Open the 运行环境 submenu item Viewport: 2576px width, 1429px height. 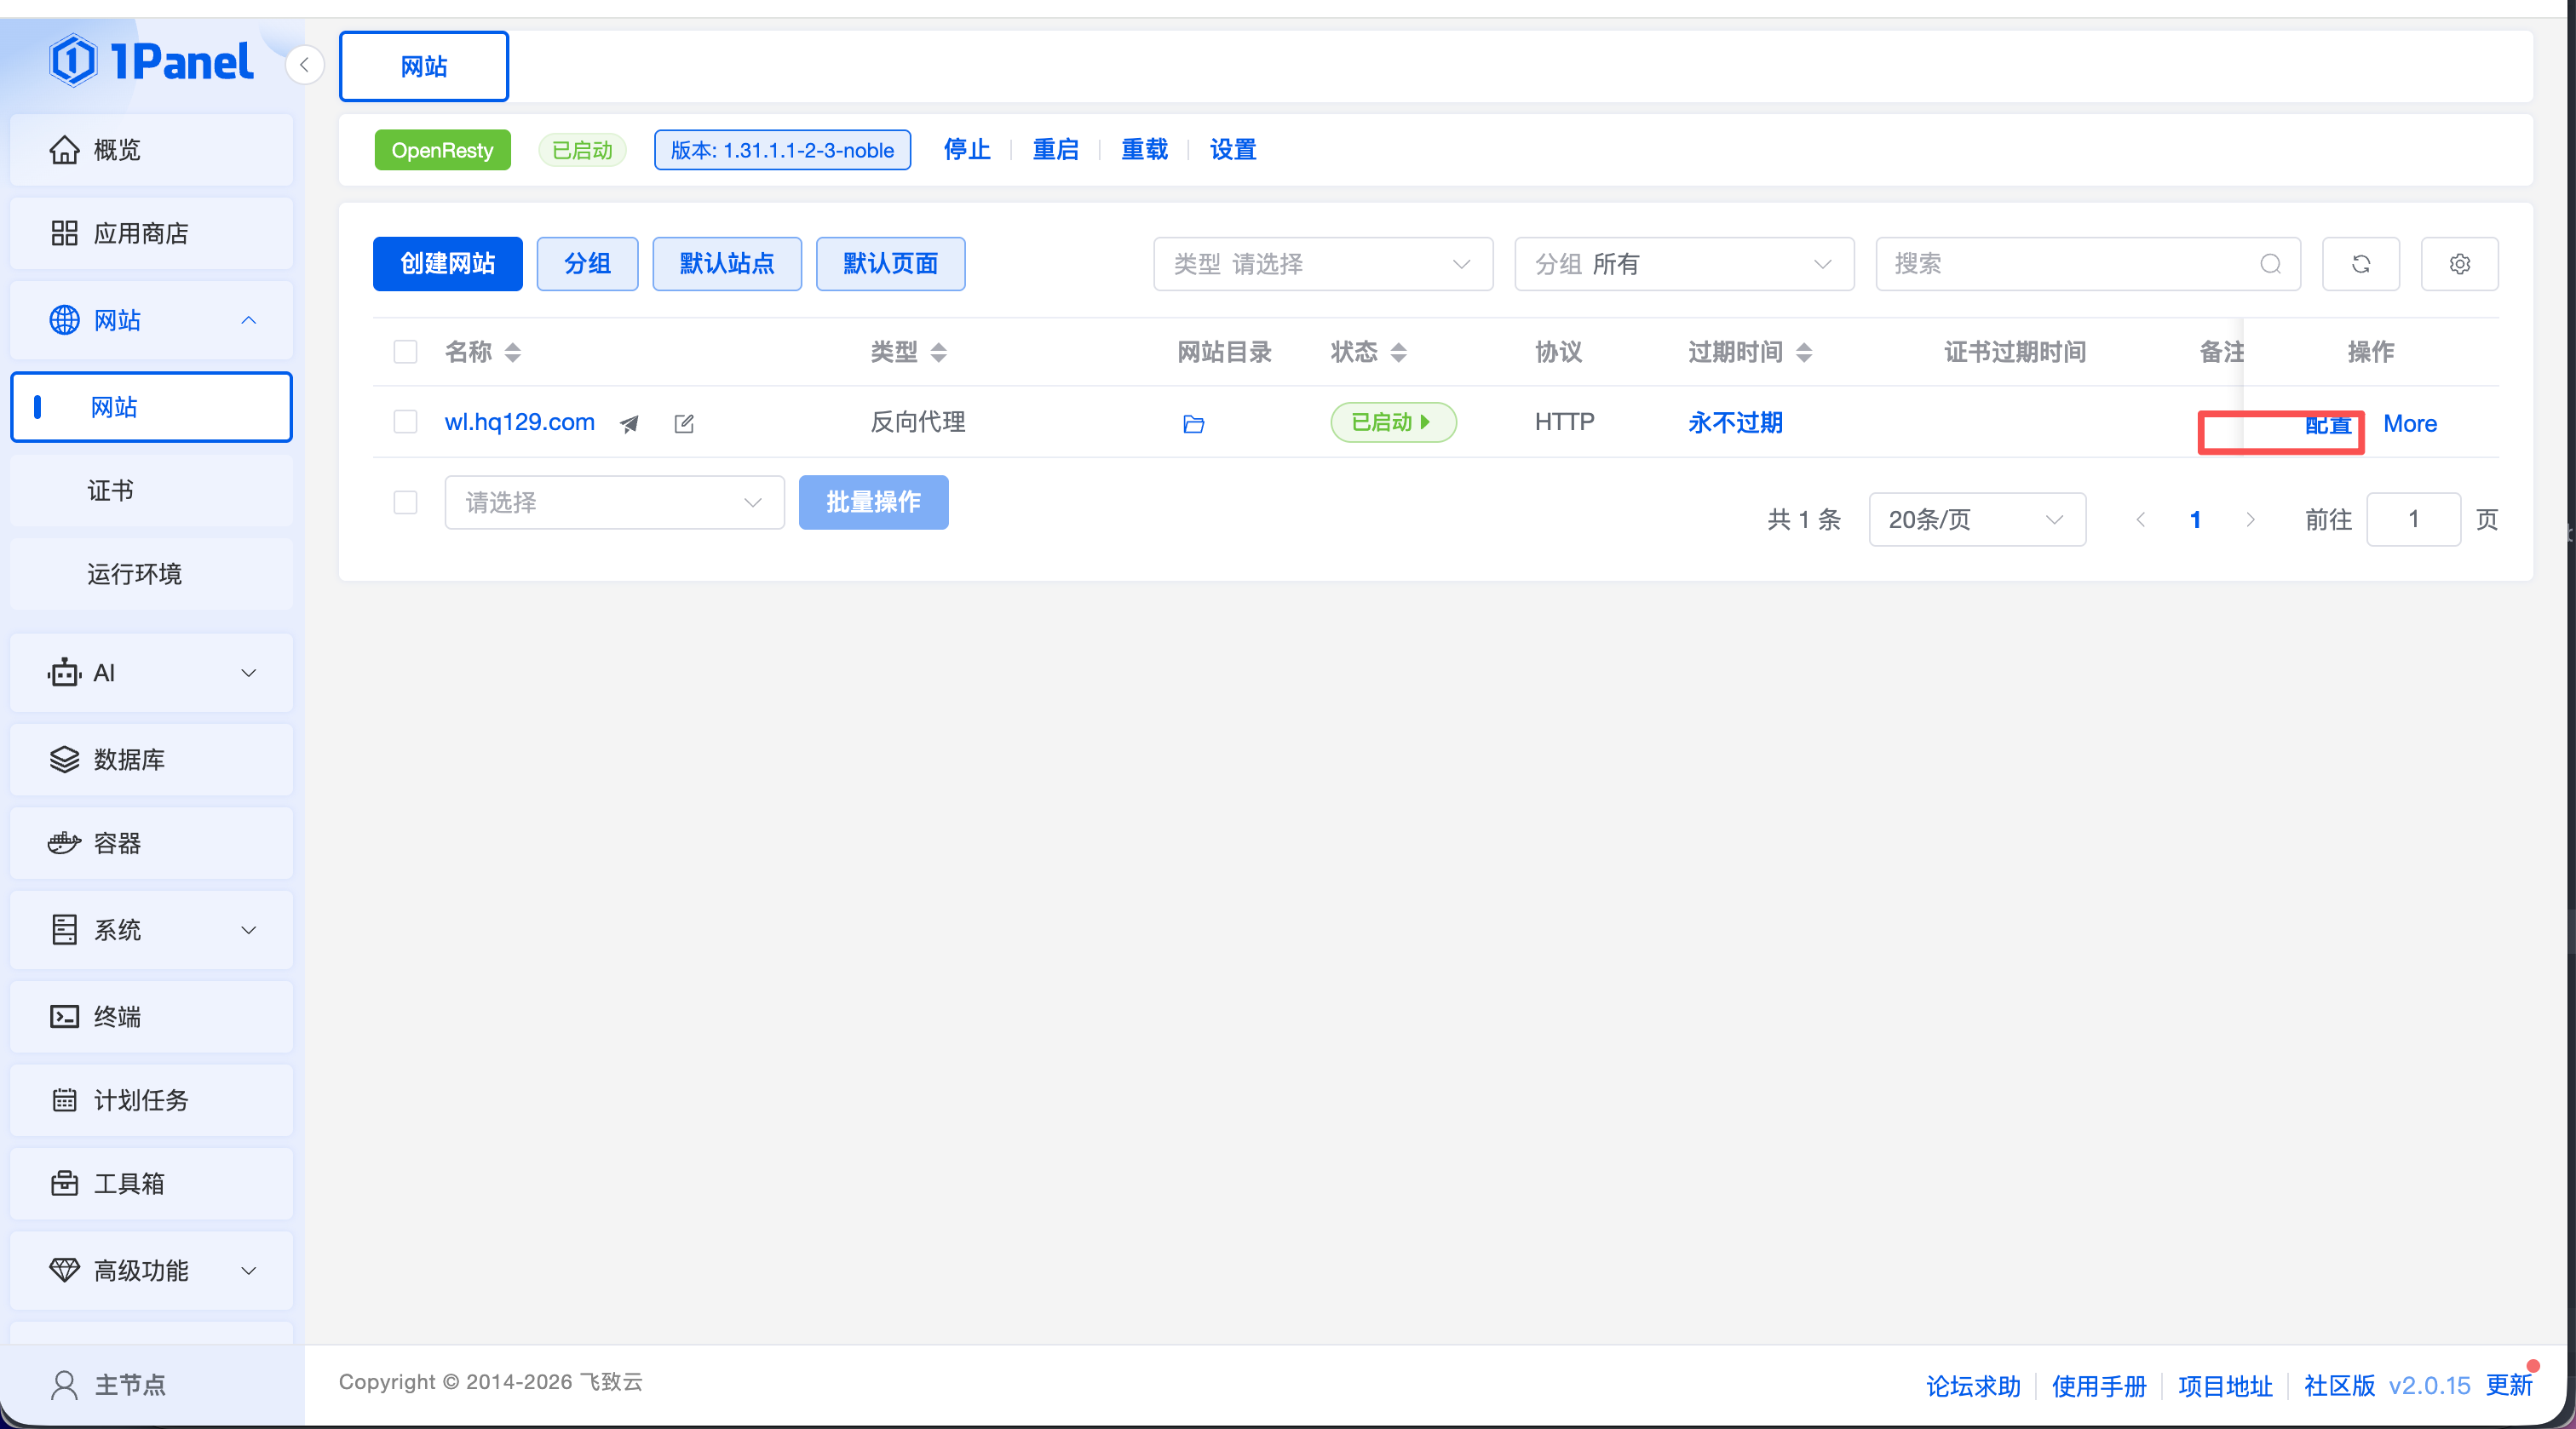point(152,573)
